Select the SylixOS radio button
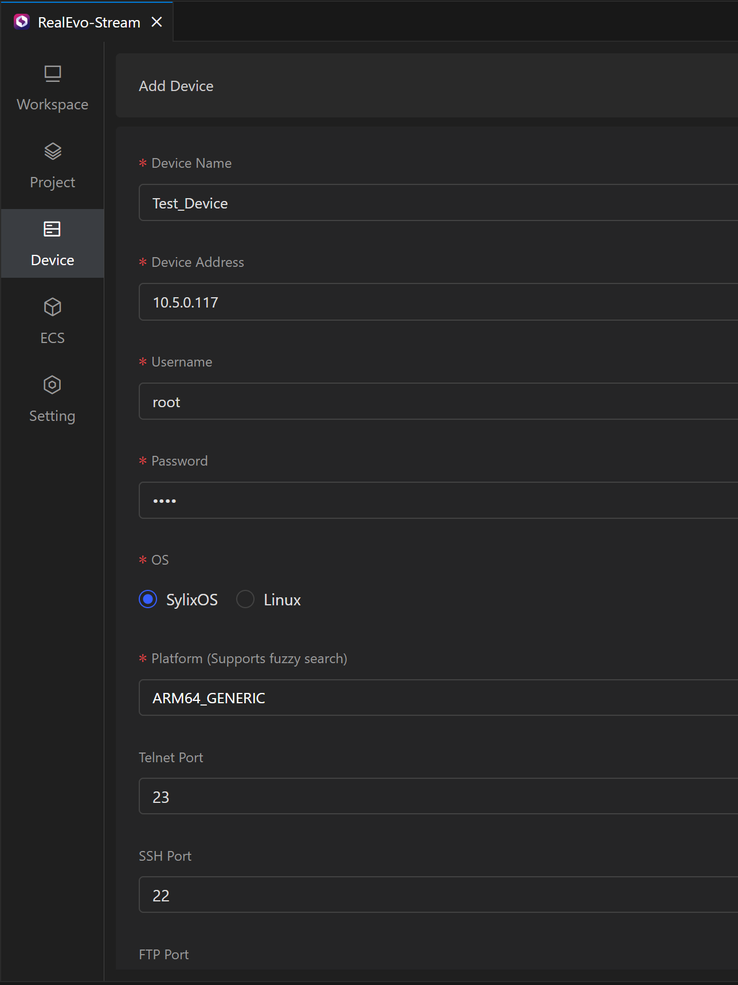Viewport: 738px width, 985px height. coord(148,599)
